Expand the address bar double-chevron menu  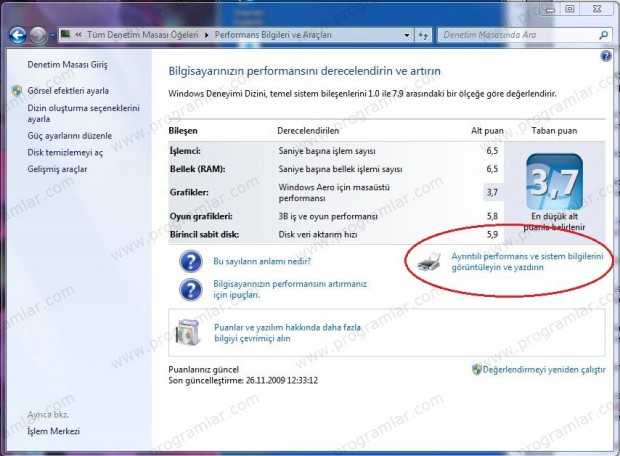[78, 35]
